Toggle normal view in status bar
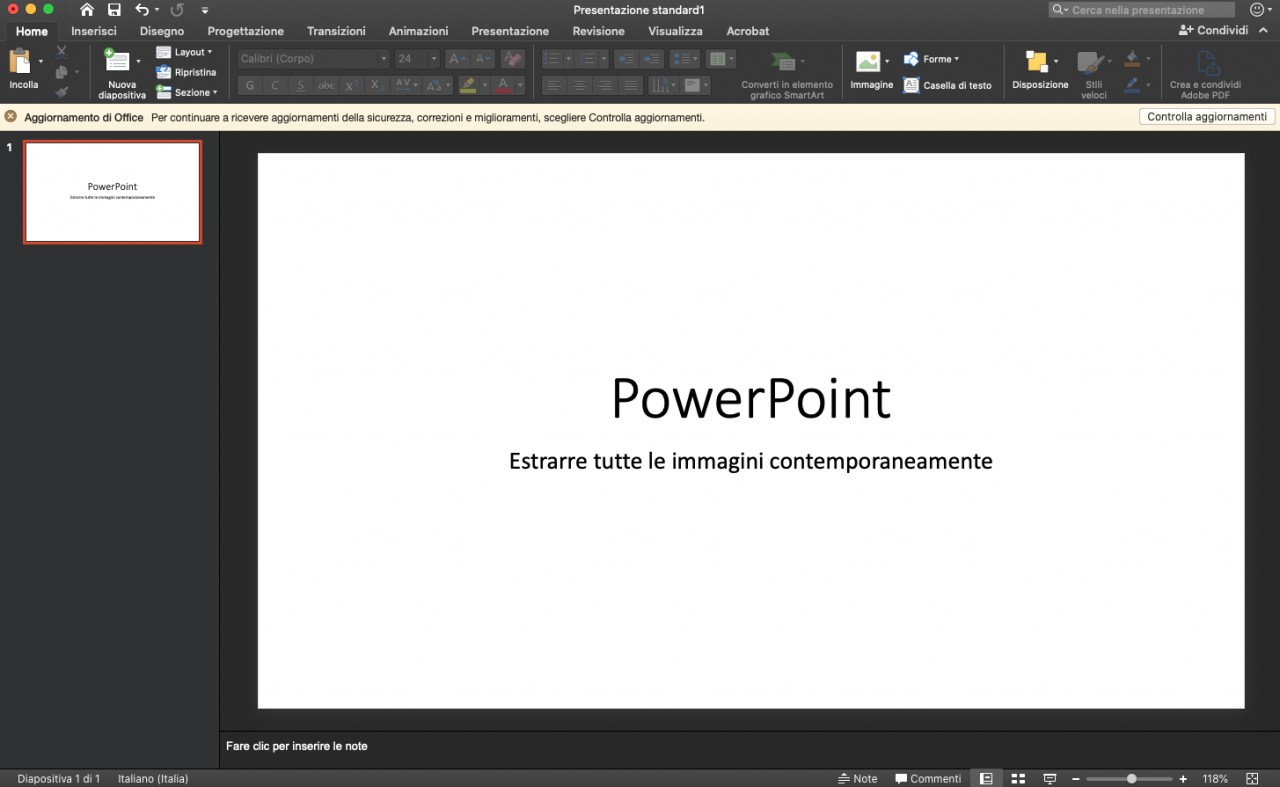The image size is (1280, 787). [986, 779]
